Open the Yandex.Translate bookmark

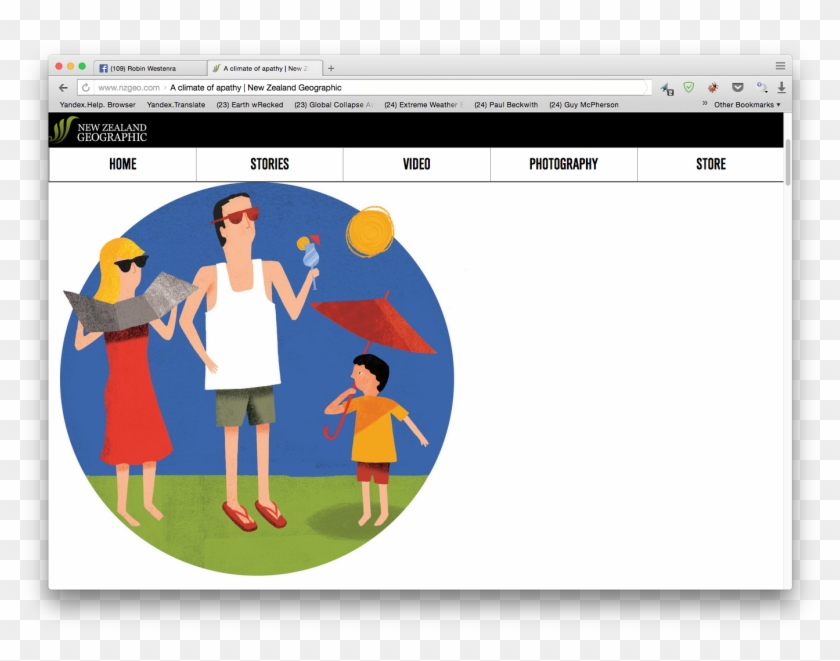(x=176, y=105)
